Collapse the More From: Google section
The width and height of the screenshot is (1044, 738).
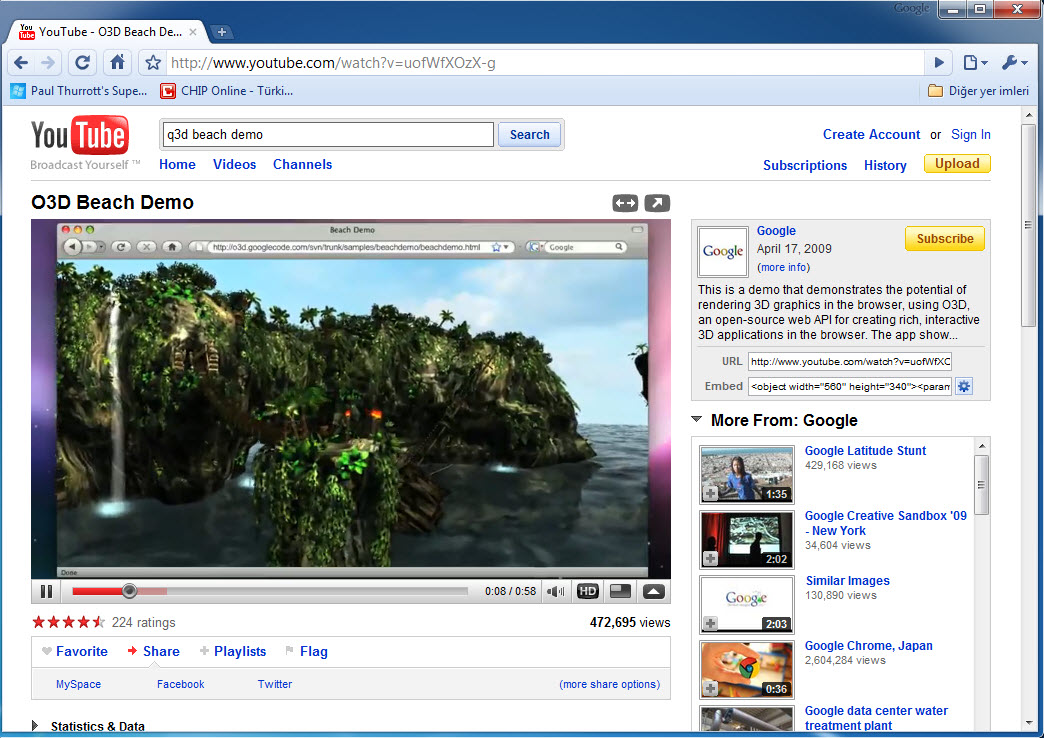pos(696,420)
